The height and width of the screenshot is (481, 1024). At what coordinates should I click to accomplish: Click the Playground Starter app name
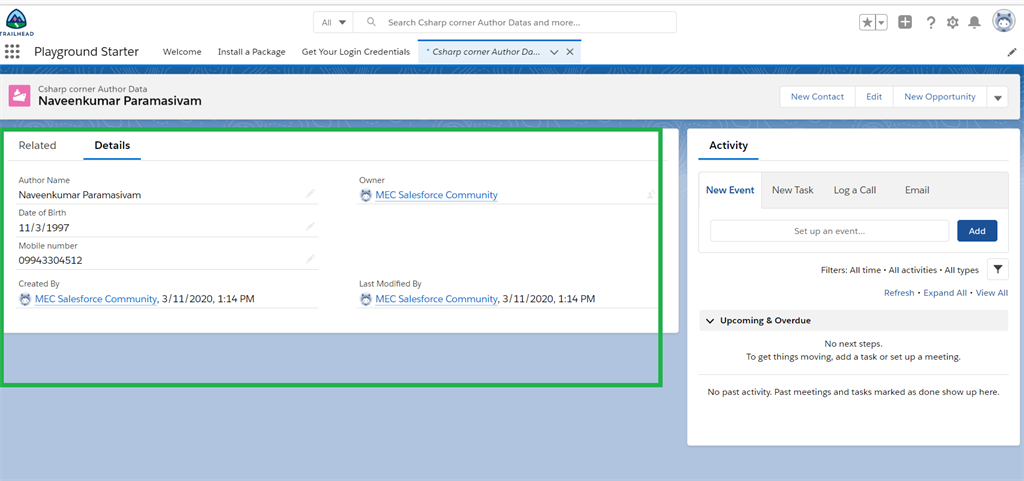(x=86, y=52)
